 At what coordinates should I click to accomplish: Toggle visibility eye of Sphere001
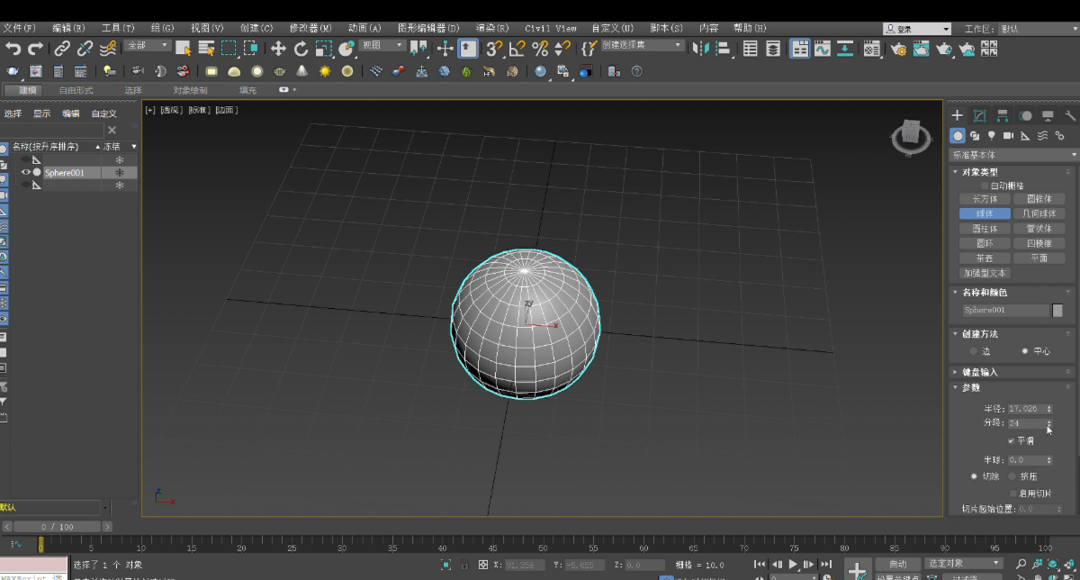click(x=26, y=172)
